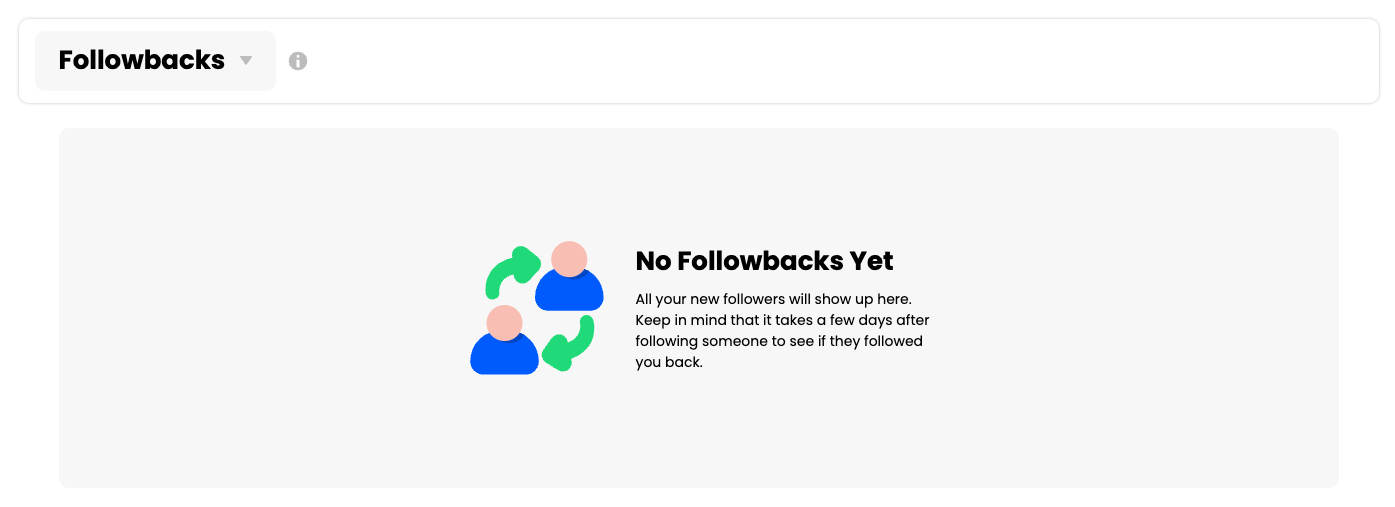Click the word "No" in empty-state heading
Viewport: 1395px width, 507px height.
coord(653,261)
